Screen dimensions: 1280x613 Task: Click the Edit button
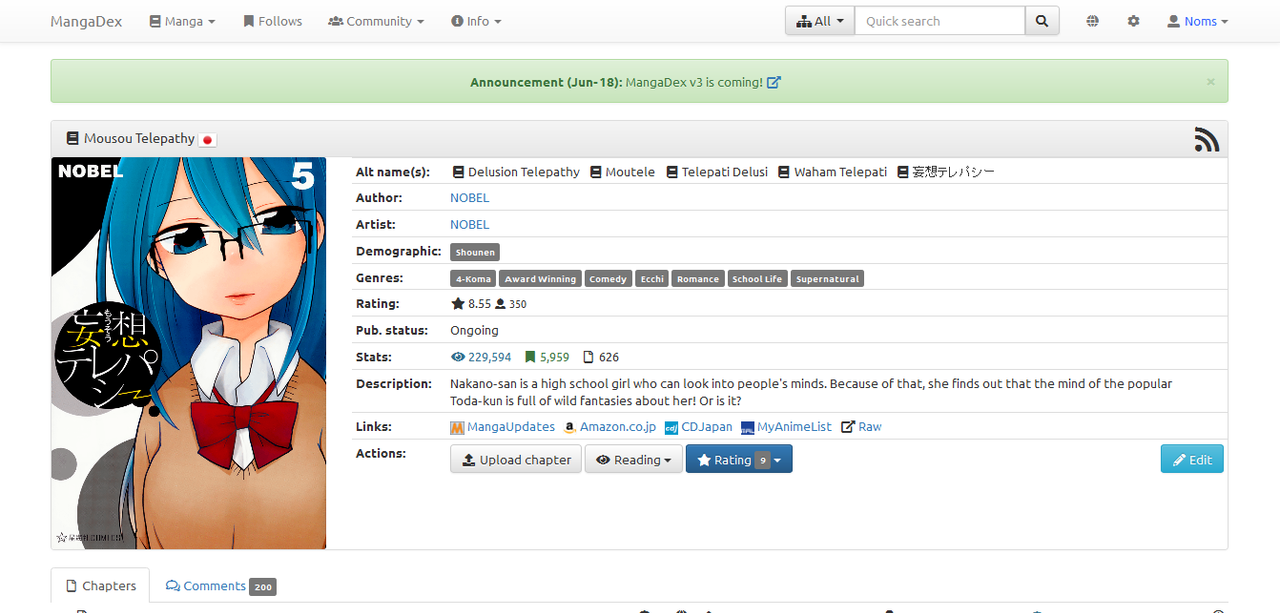(1192, 460)
